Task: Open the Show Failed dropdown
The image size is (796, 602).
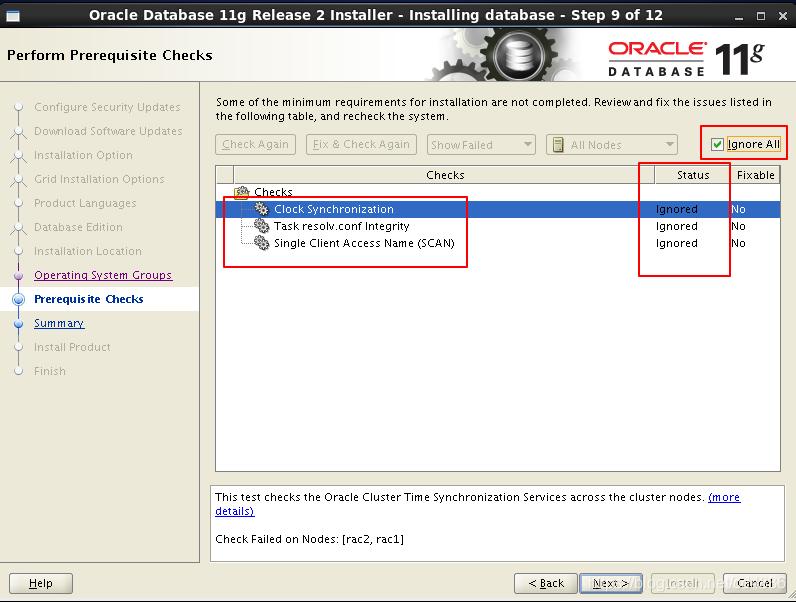Action: (x=481, y=145)
